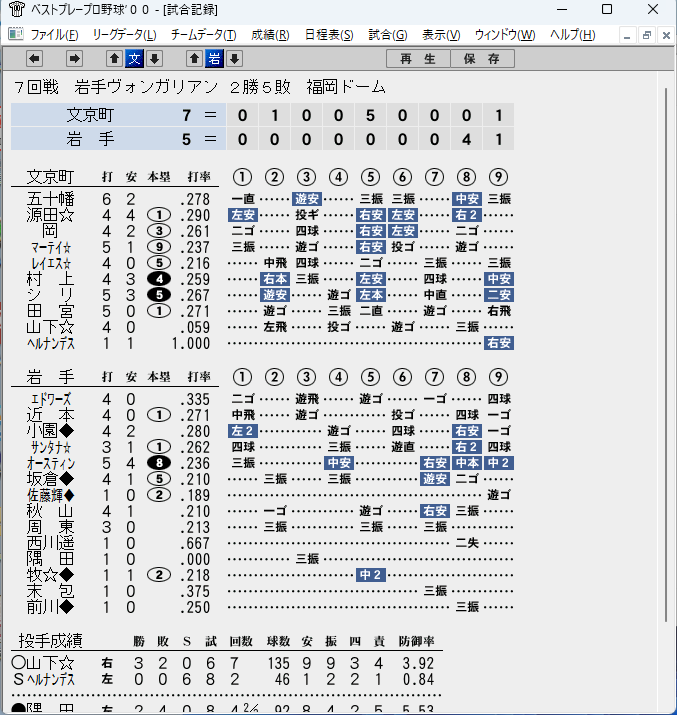Image resolution: width=677 pixels, height=715 pixels.
Task: Open the ファイル(F) menu
Action: (54, 35)
